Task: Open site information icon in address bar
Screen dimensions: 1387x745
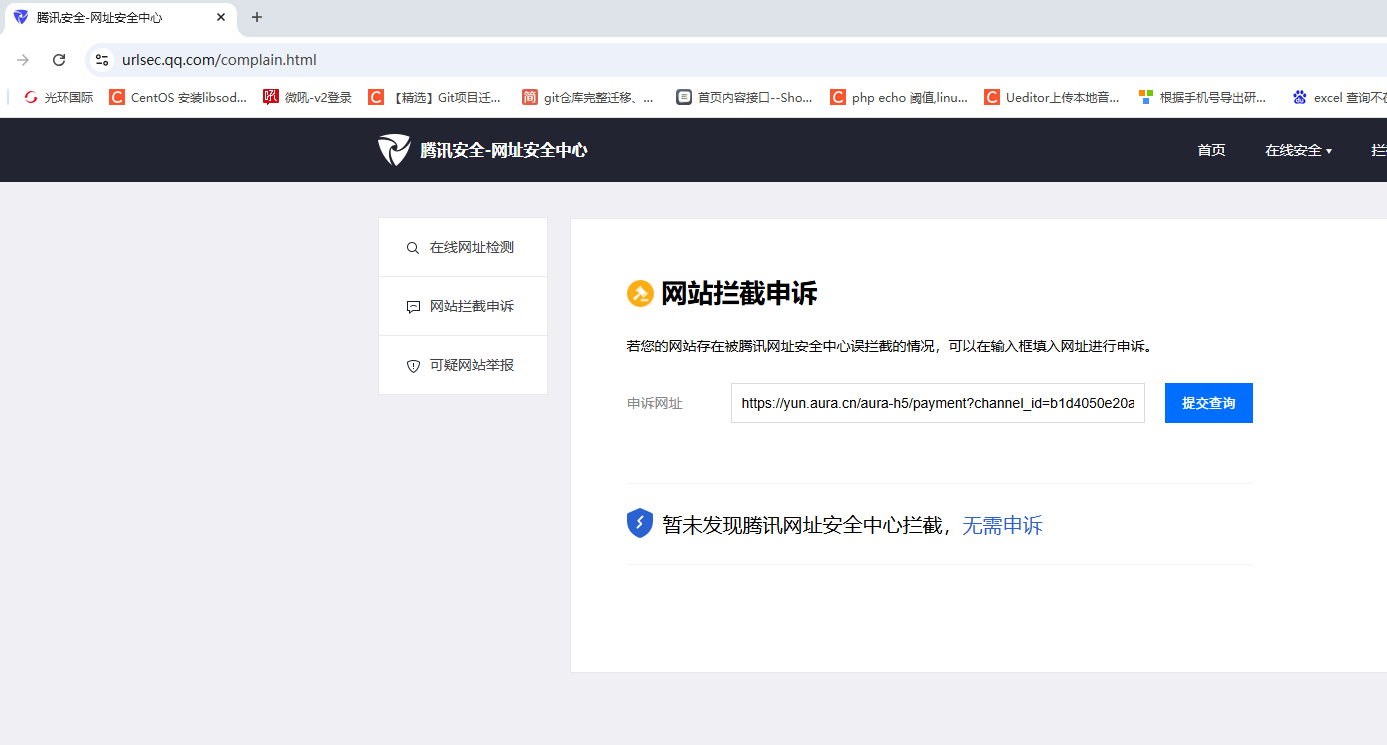Action: [x=102, y=60]
